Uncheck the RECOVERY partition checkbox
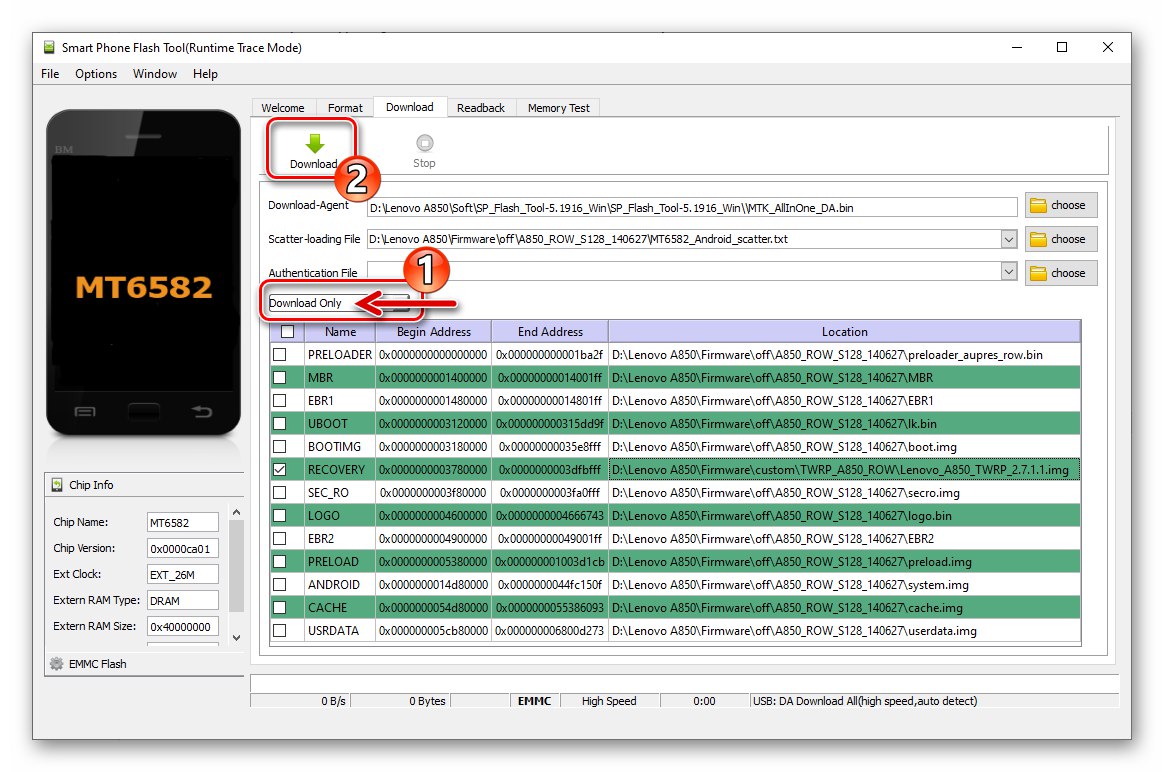The width and height of the screenshot is (1164, 772). [280, 470]
